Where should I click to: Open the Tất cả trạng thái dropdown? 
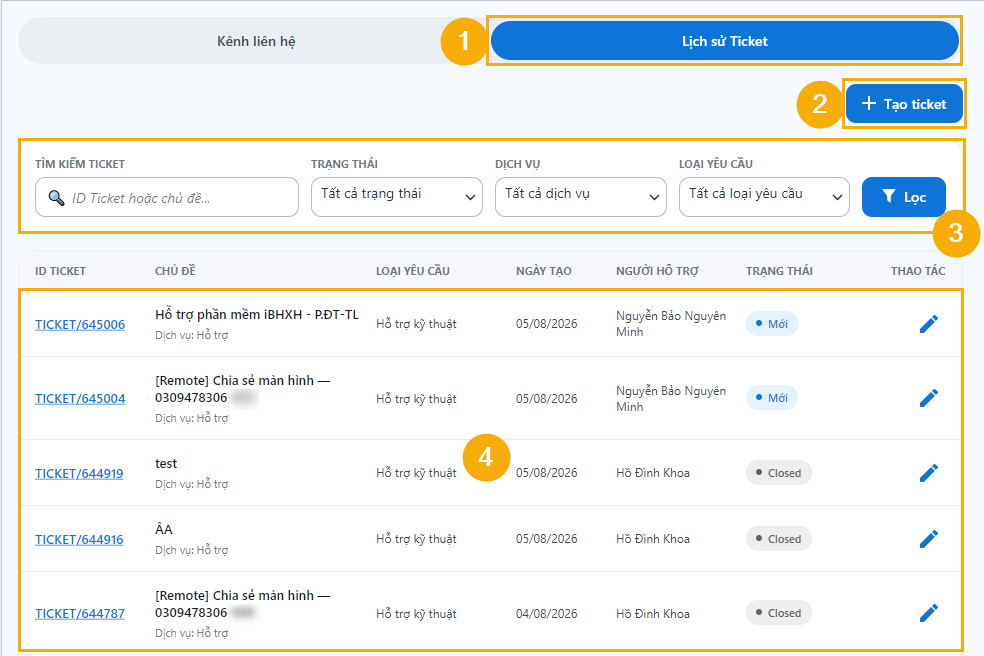tap(397, 197)
